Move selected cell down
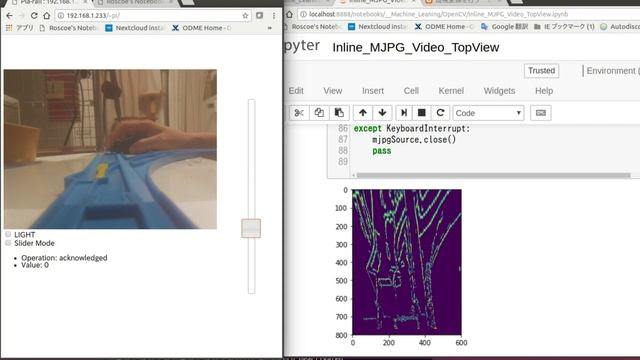 pos(382,113)
